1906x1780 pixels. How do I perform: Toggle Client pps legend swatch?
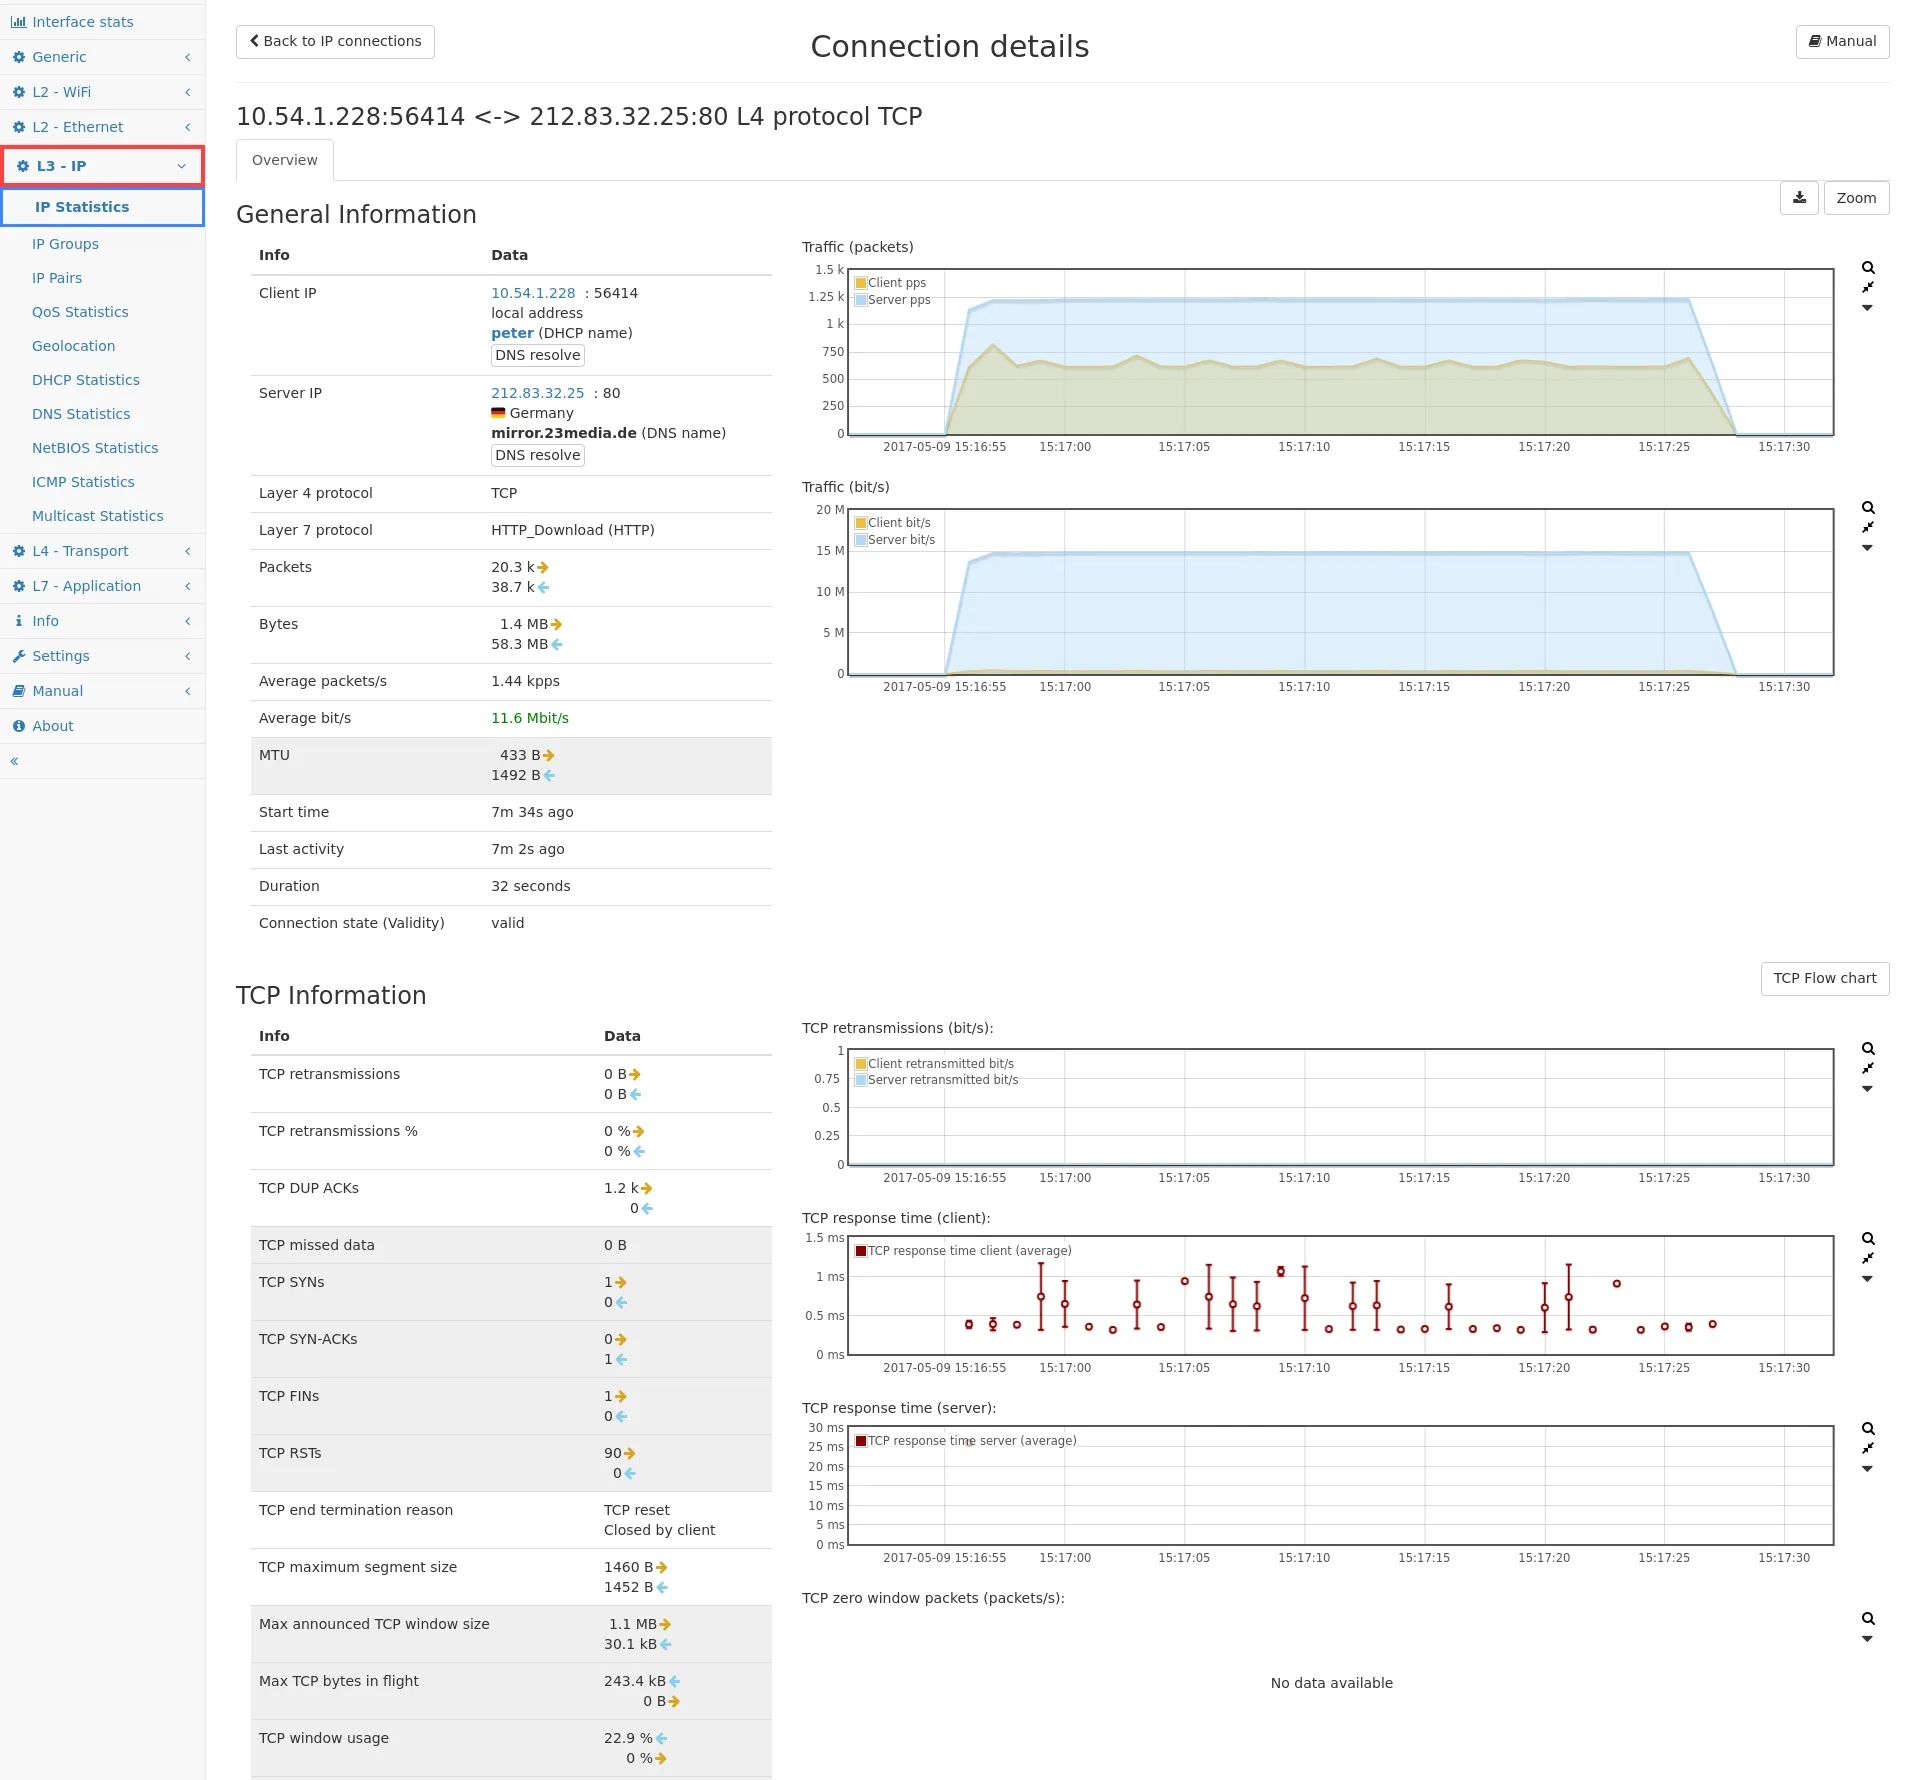861,283
